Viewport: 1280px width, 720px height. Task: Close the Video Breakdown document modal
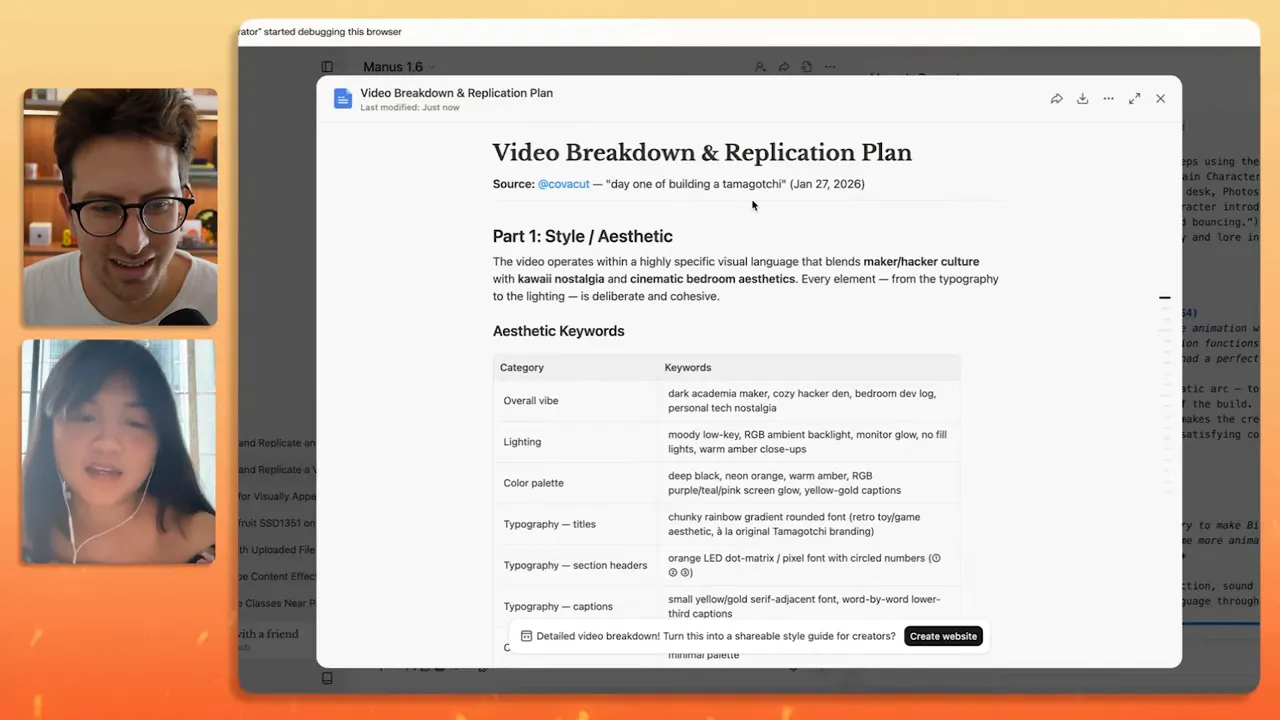(x=1160, y=99)
